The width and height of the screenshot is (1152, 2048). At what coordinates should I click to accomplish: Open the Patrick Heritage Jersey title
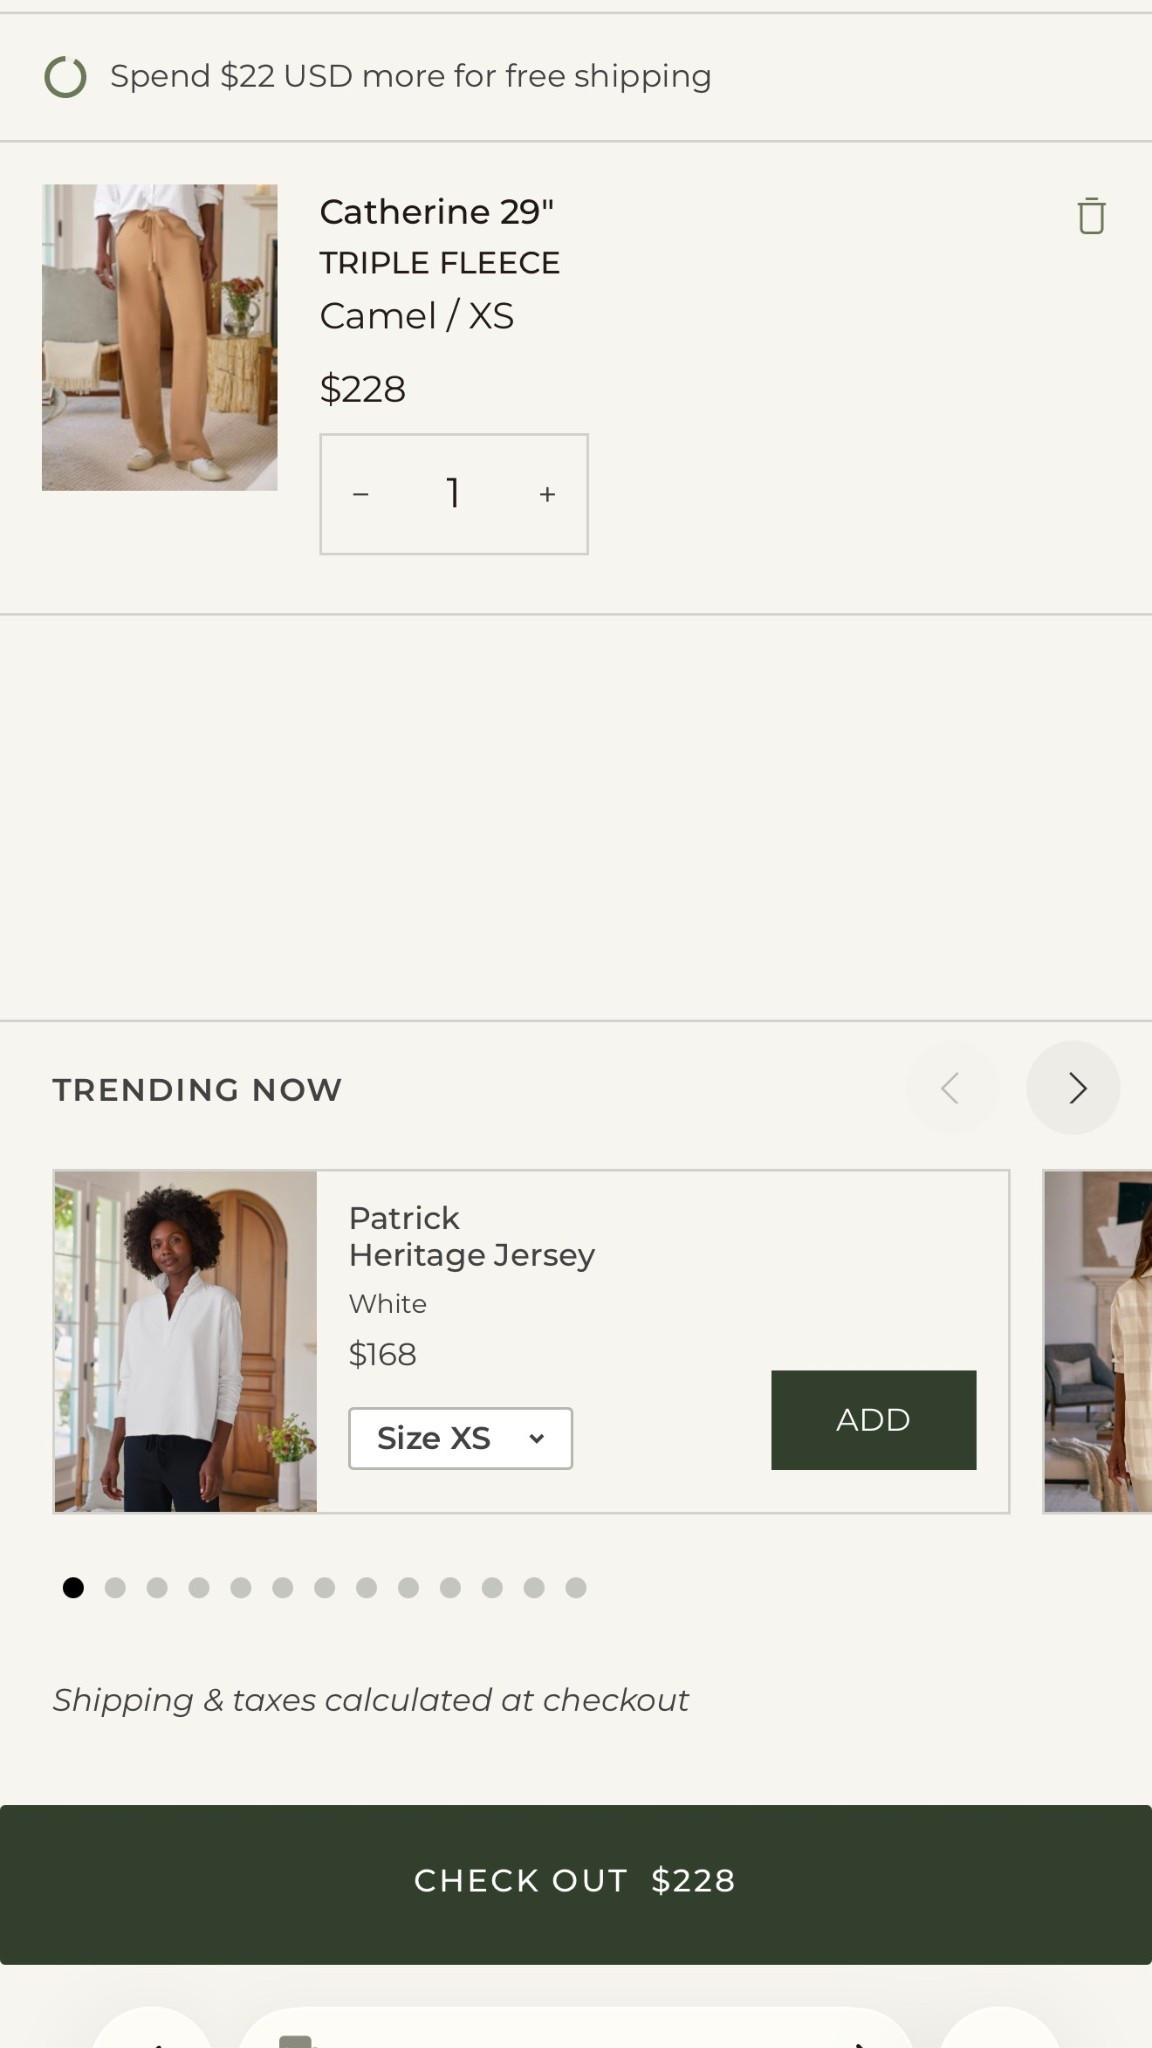click(x=471, y=1236)
